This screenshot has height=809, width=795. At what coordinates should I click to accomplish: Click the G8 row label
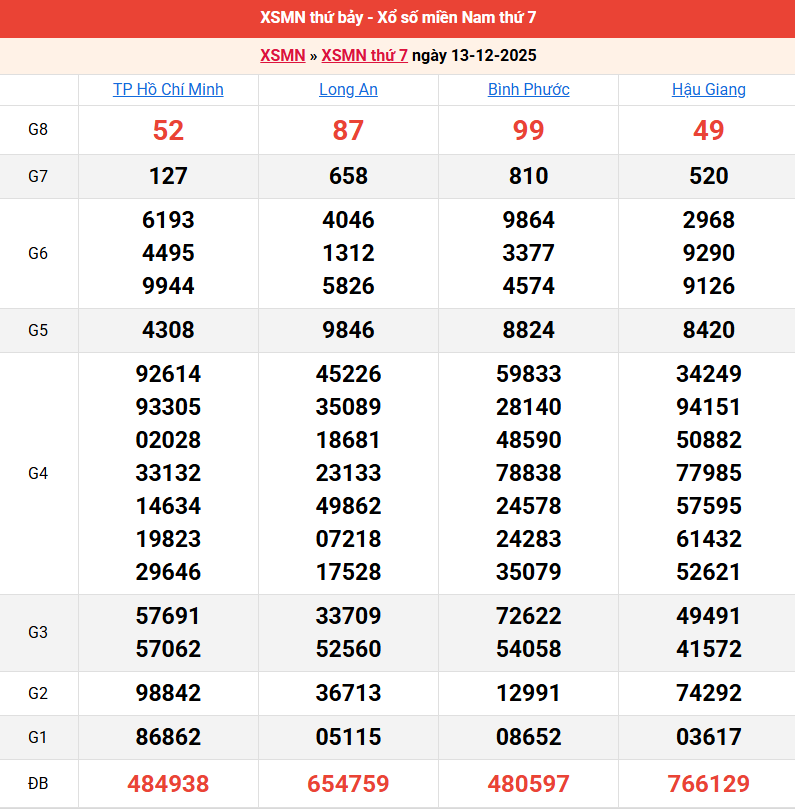(38, 130)
